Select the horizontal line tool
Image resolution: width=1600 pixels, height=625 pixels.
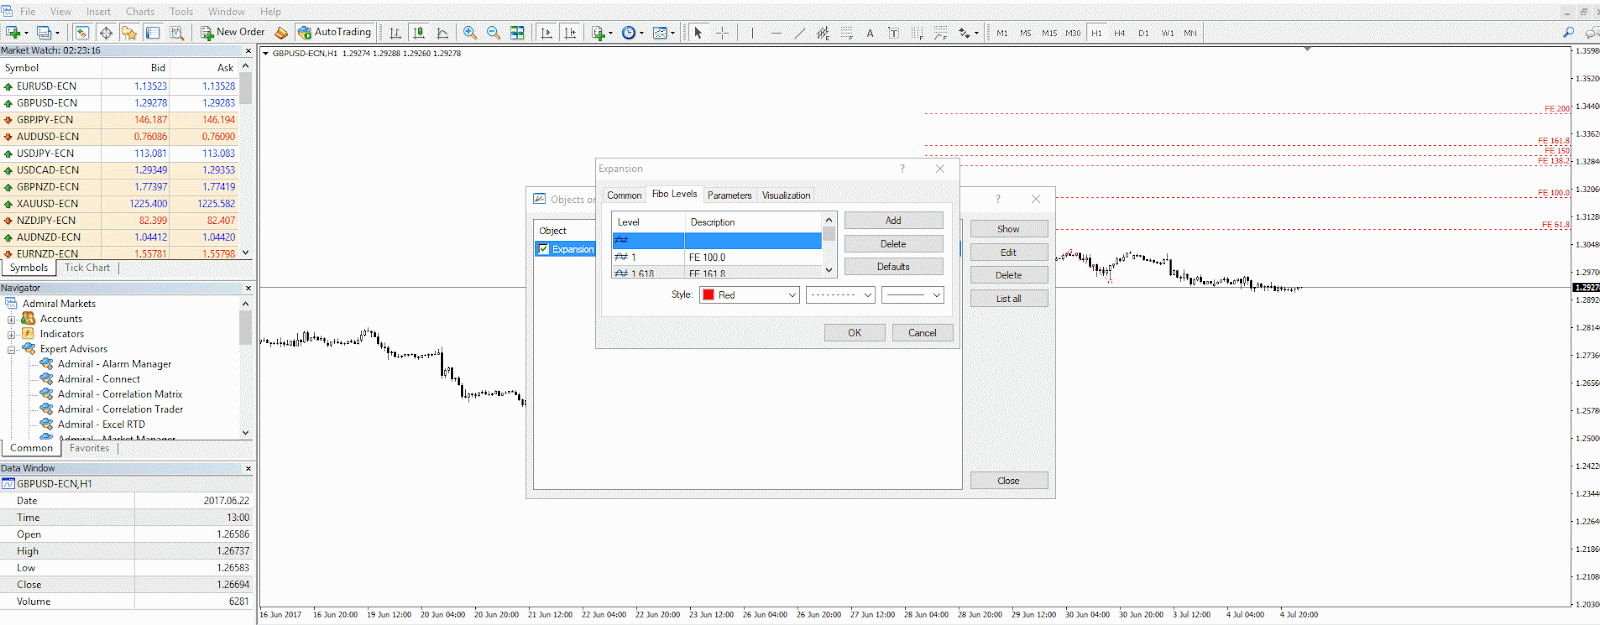pos(776,33)
